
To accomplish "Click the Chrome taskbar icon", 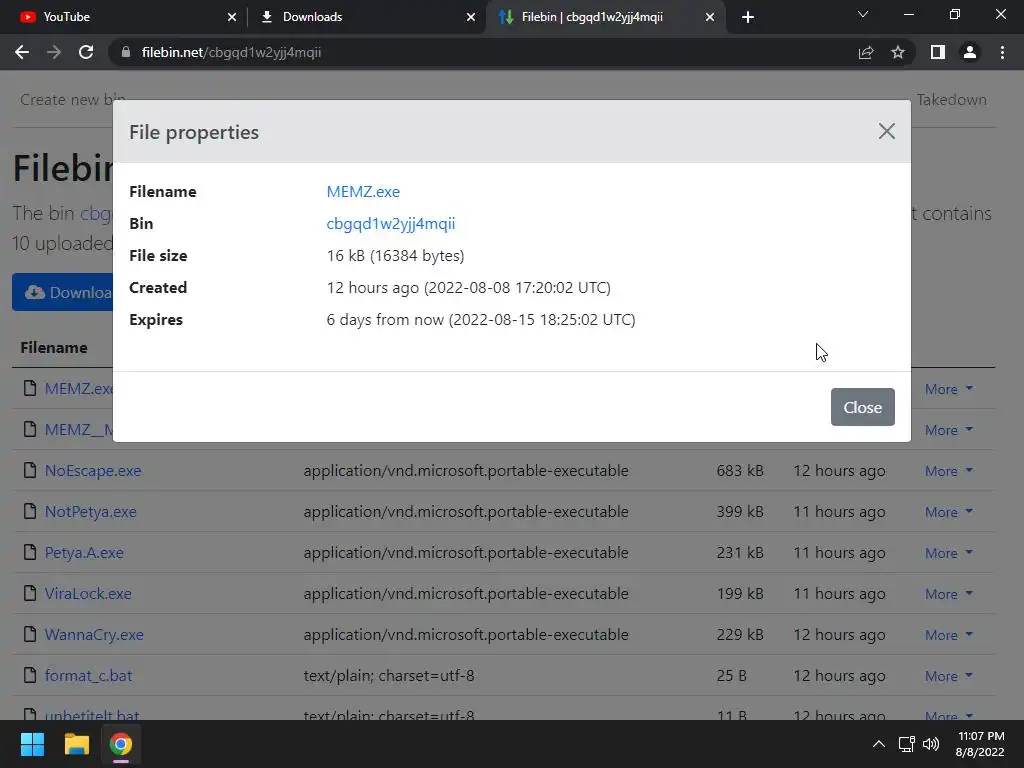I will (121, 744).
